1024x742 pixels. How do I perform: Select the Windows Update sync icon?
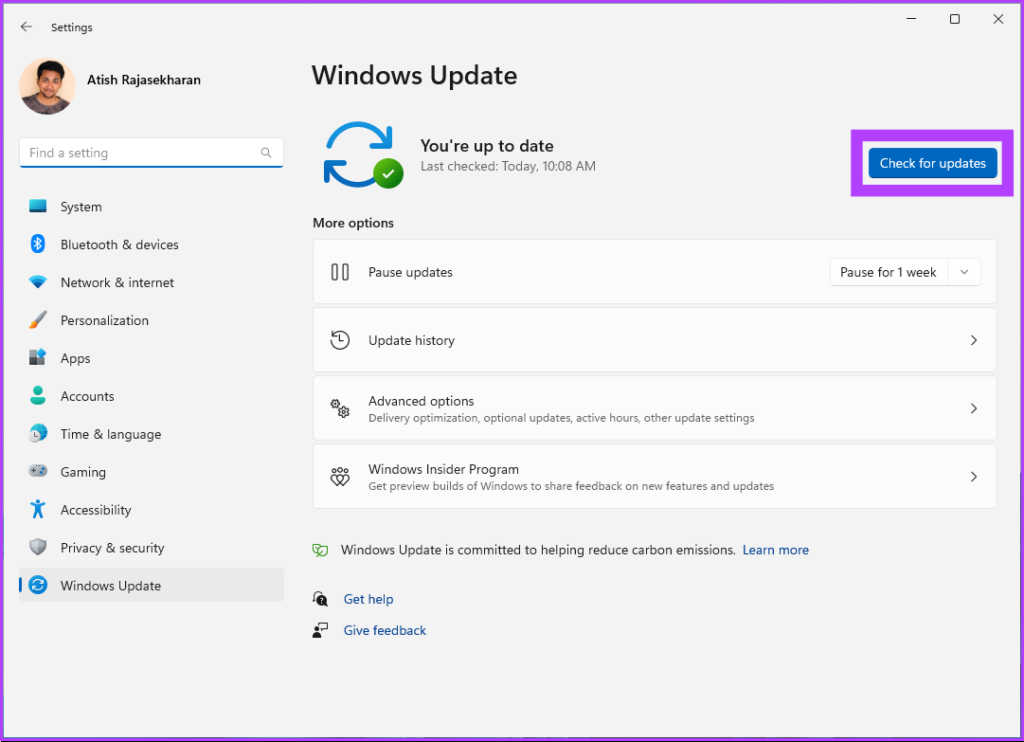point(37,585)
